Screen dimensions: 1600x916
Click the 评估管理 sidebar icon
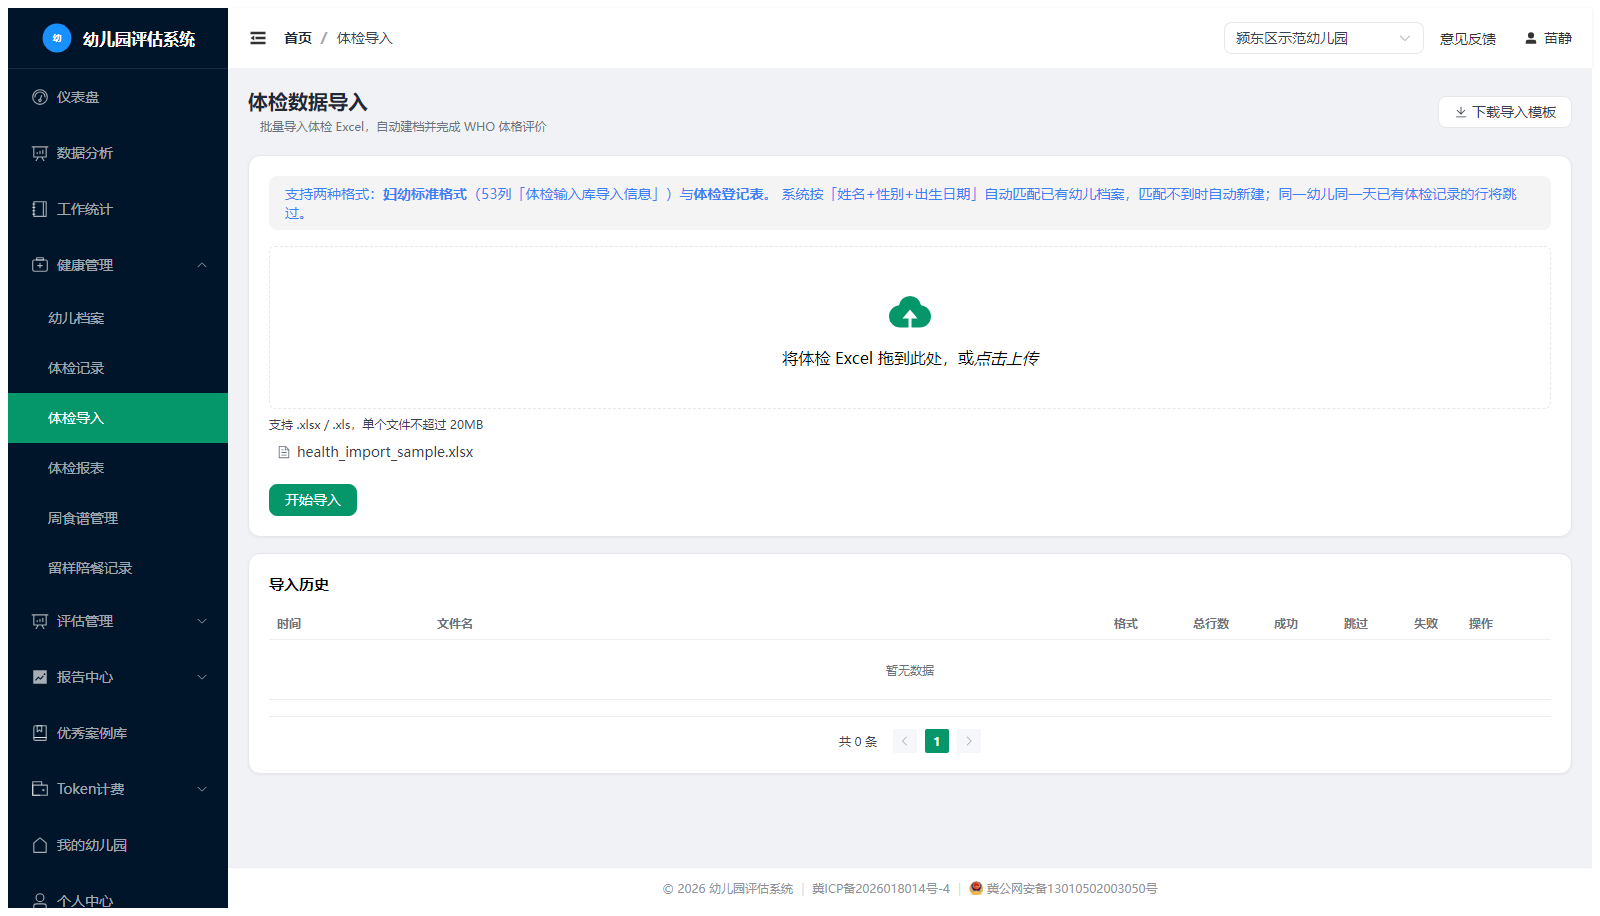(x=40, y=621)
